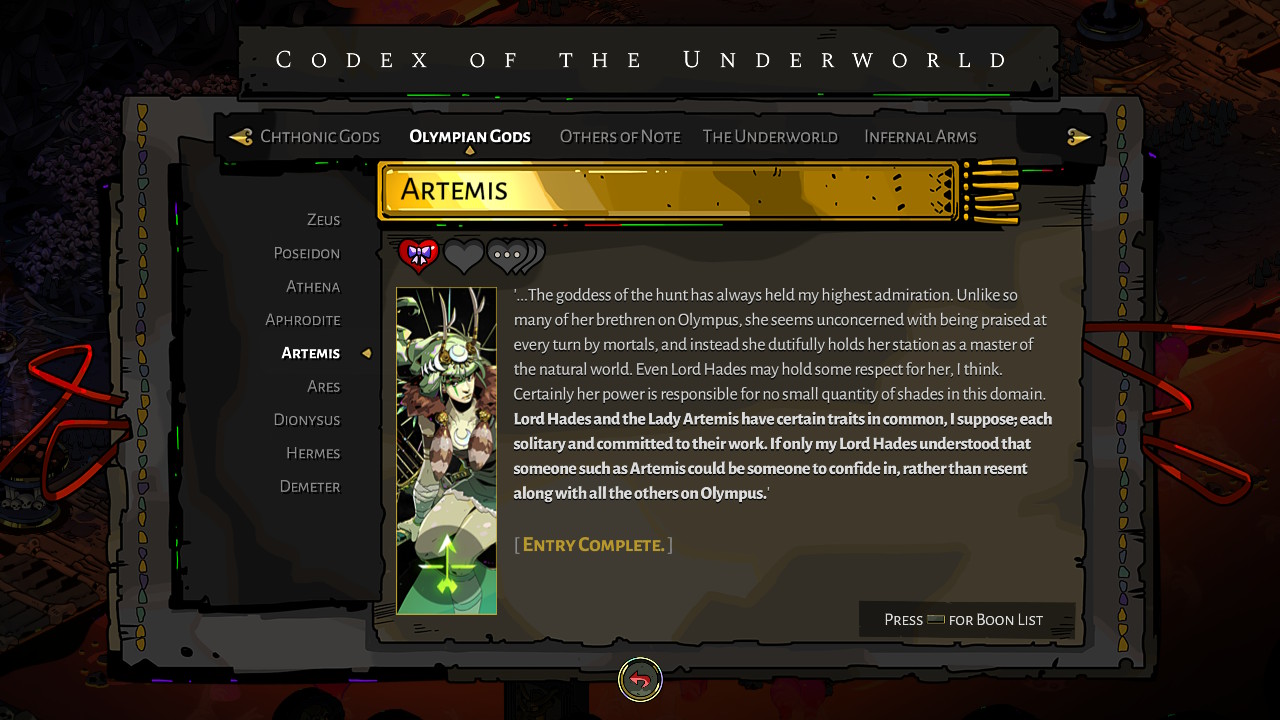Select Dionysus entry
The image size is (1280, 720).
coord(307,420)
